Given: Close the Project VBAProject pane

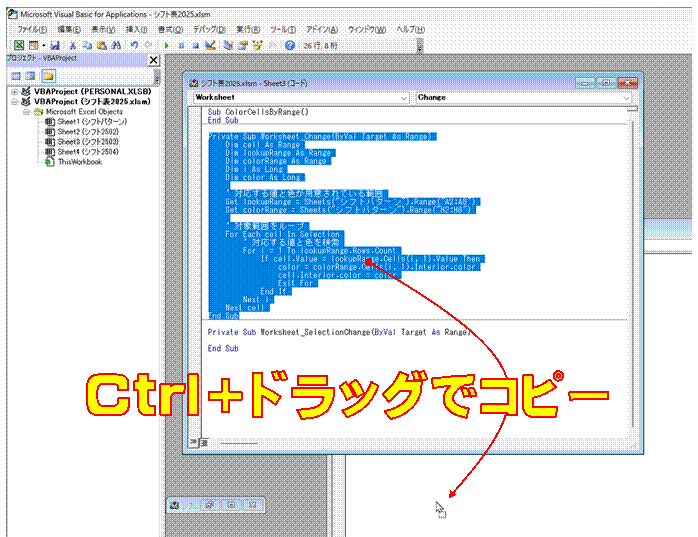Looking at the screenshot, I should click(154, 60).
